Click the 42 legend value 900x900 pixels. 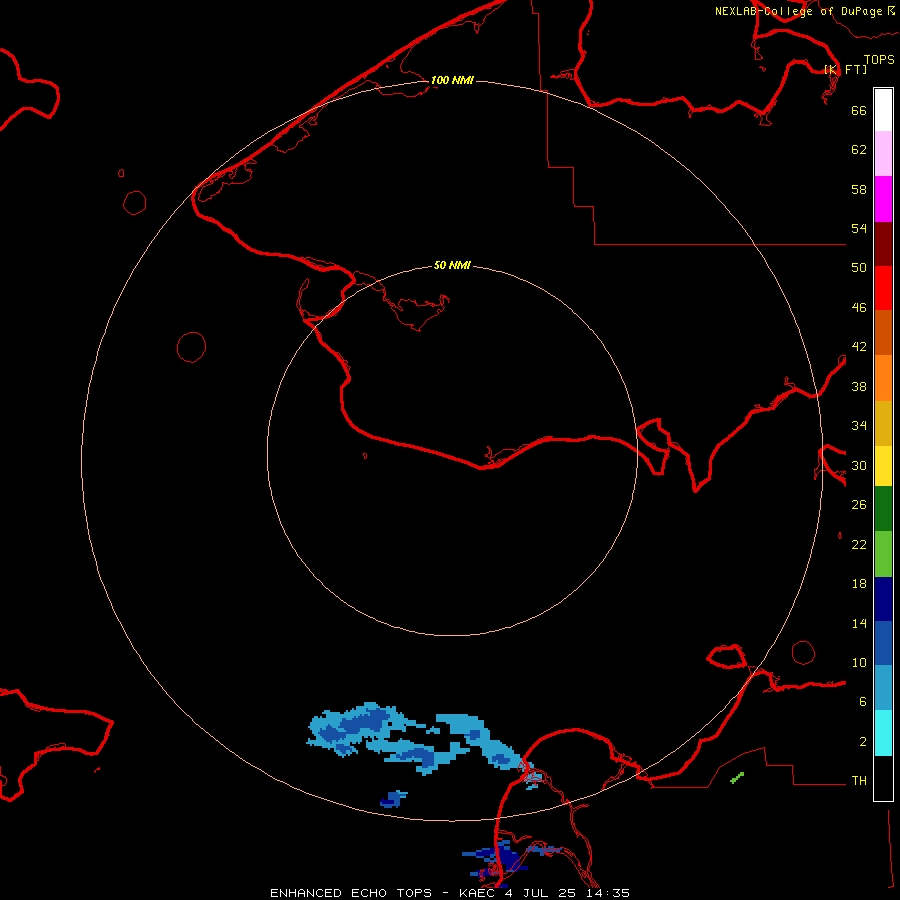pos(859,347)
